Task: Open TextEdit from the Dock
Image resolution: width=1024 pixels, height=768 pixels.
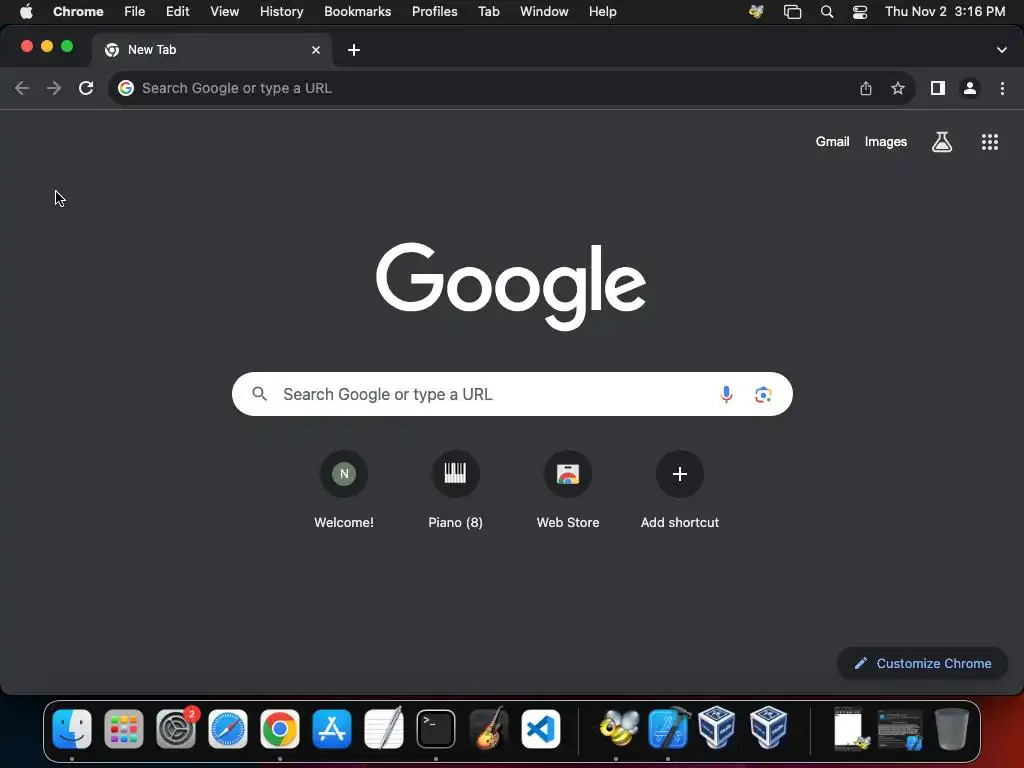Action: (x=384, y=729)
